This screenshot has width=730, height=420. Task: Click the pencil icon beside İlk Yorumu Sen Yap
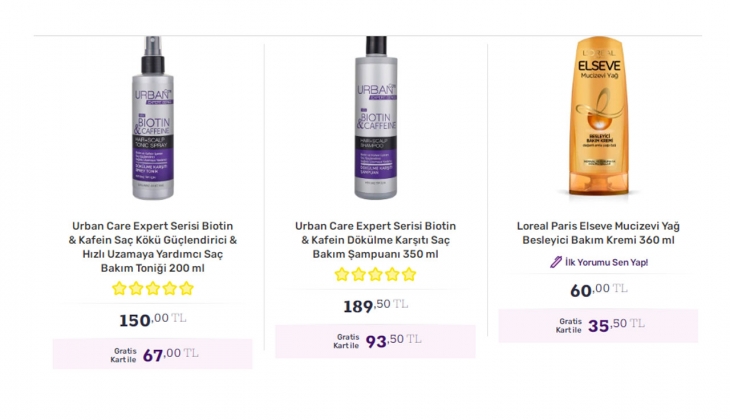(557, 262)
